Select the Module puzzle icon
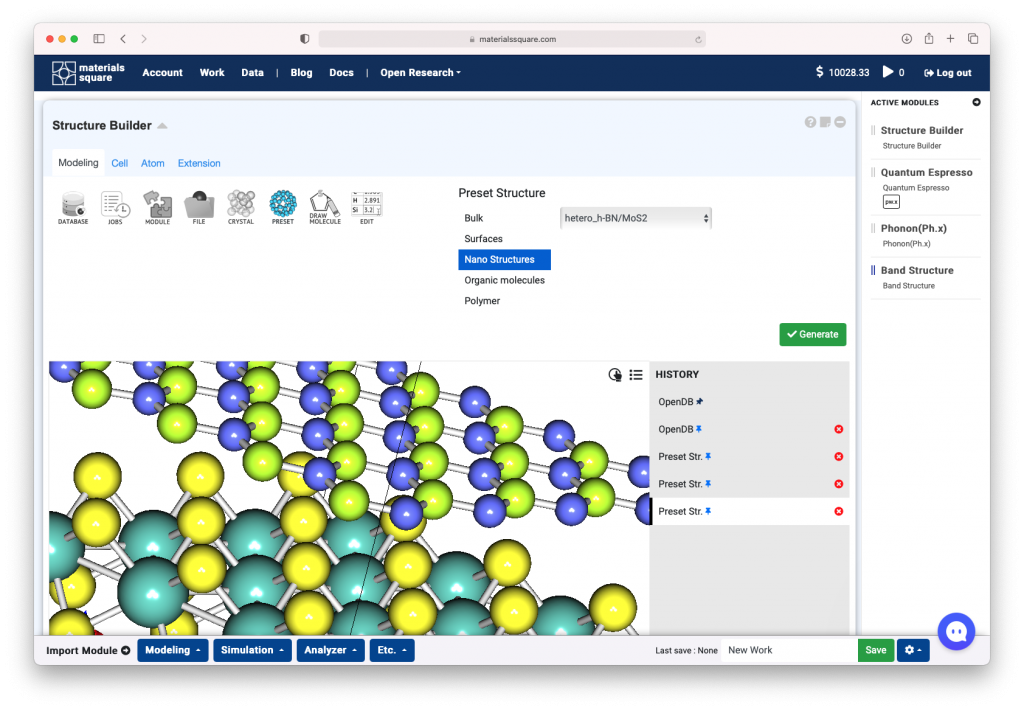This screenshot has width=1024, height=710. [x=157, y=207]
